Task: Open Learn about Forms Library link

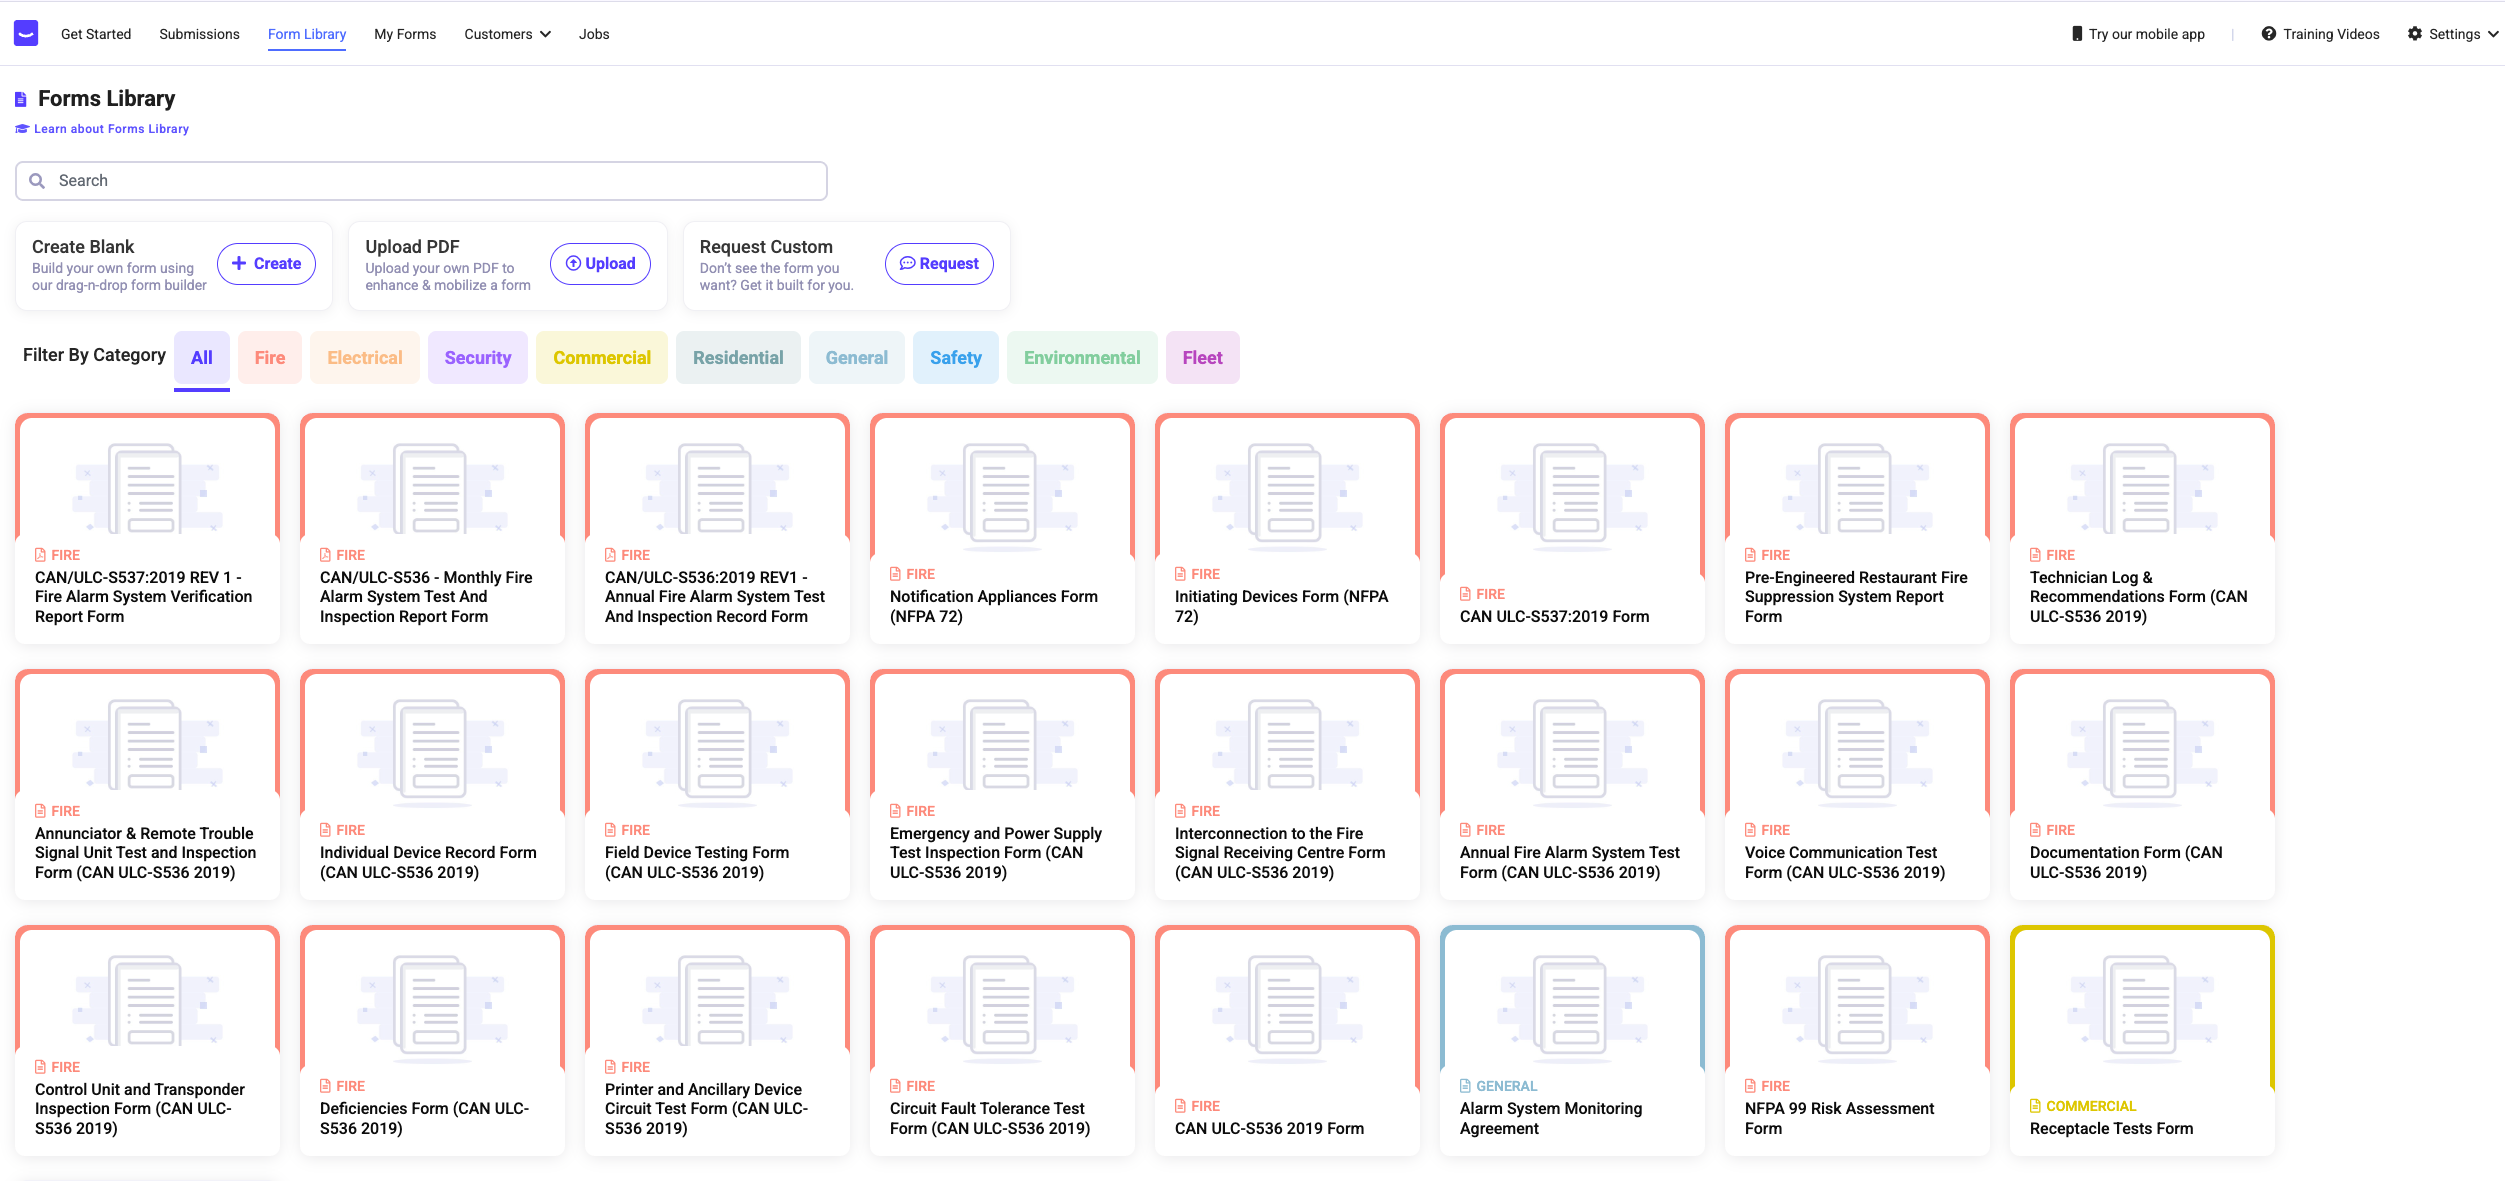Action: coord(111,129)
